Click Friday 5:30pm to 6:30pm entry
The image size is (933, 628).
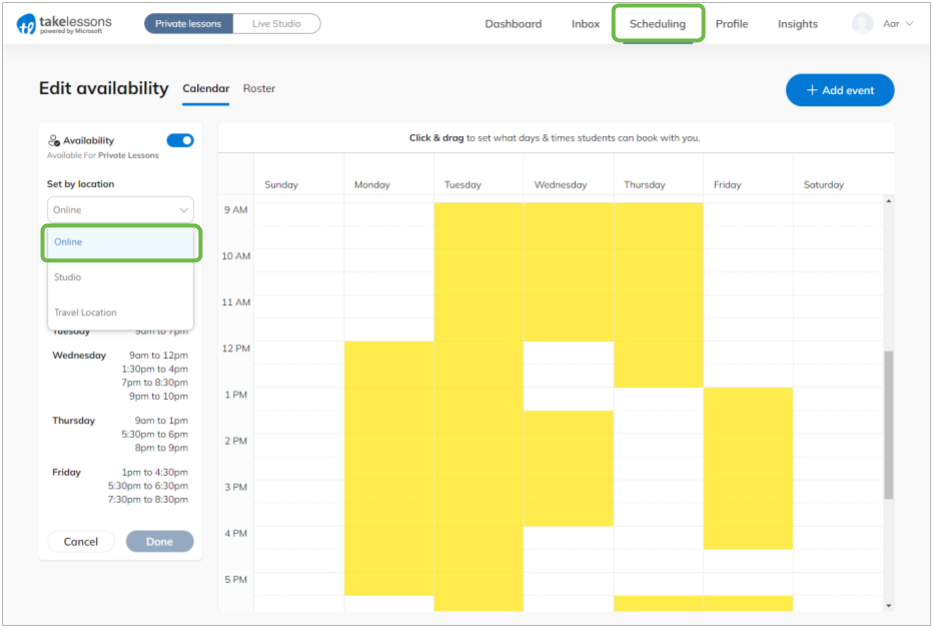(148, 486)
